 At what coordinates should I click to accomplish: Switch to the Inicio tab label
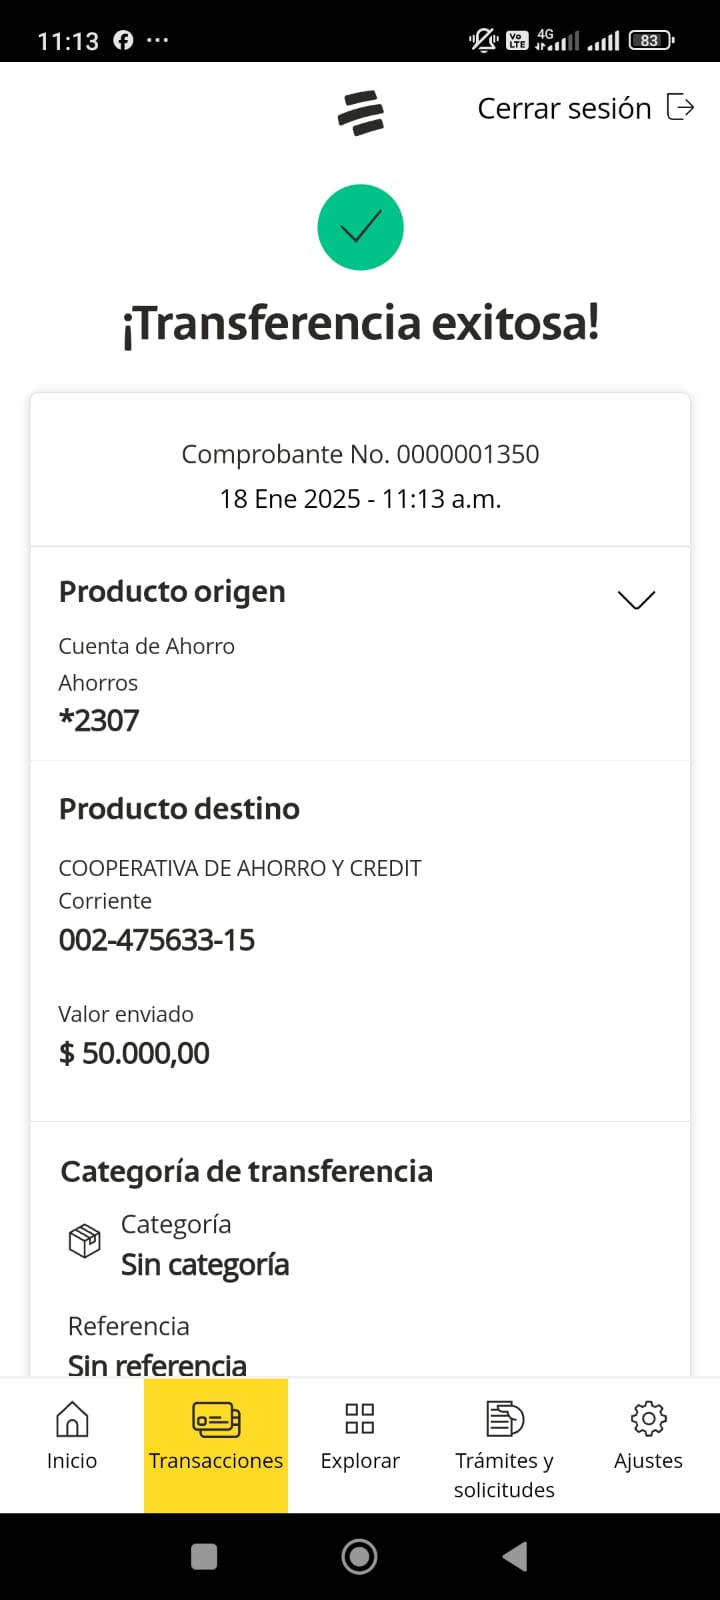click(72, 1461)
